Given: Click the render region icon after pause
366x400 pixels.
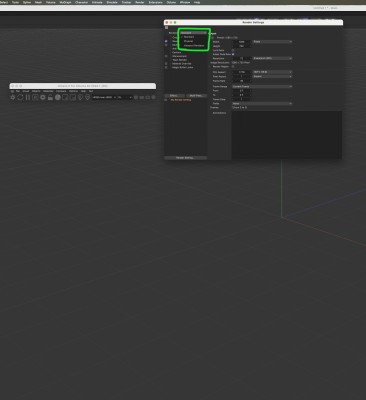Looking at the screenshot, I should coord(35,97).
